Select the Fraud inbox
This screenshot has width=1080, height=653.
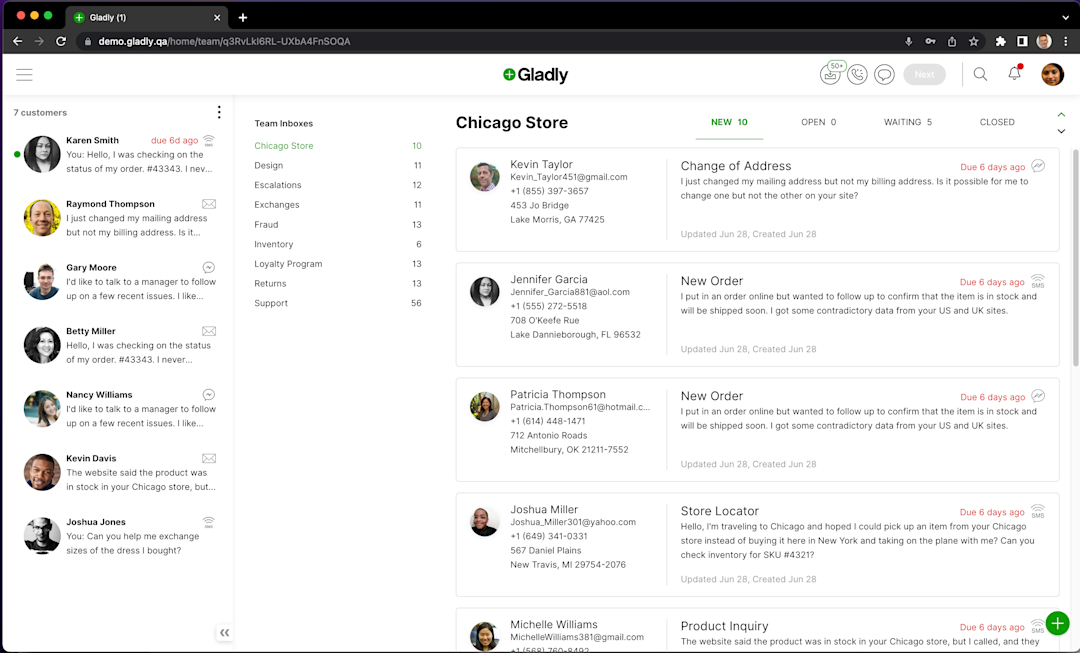338,225
